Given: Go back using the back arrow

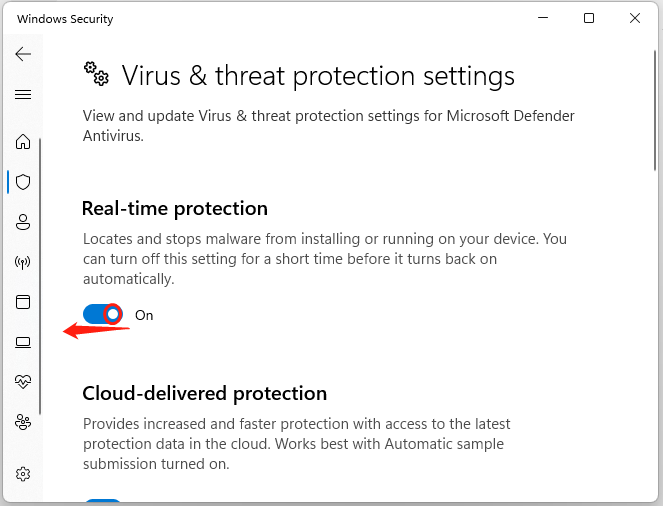Looking at the screenshot, I should (23, 54).
